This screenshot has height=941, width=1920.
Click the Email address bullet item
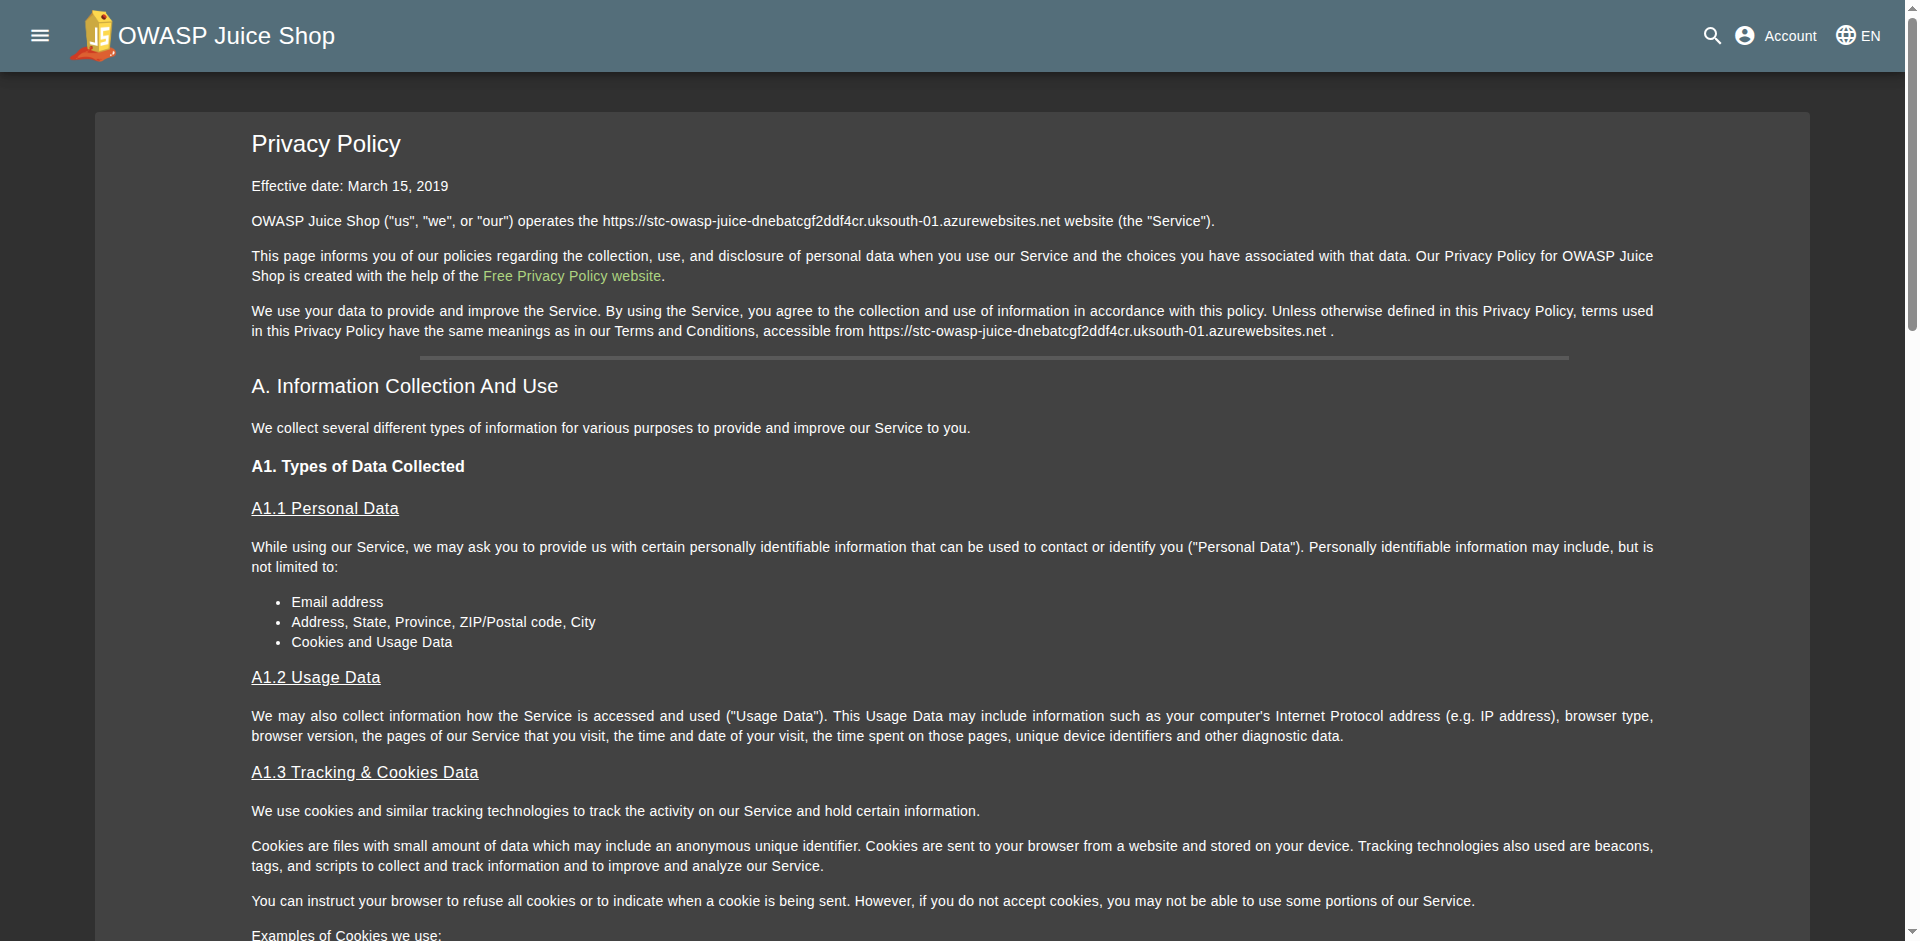337,602
